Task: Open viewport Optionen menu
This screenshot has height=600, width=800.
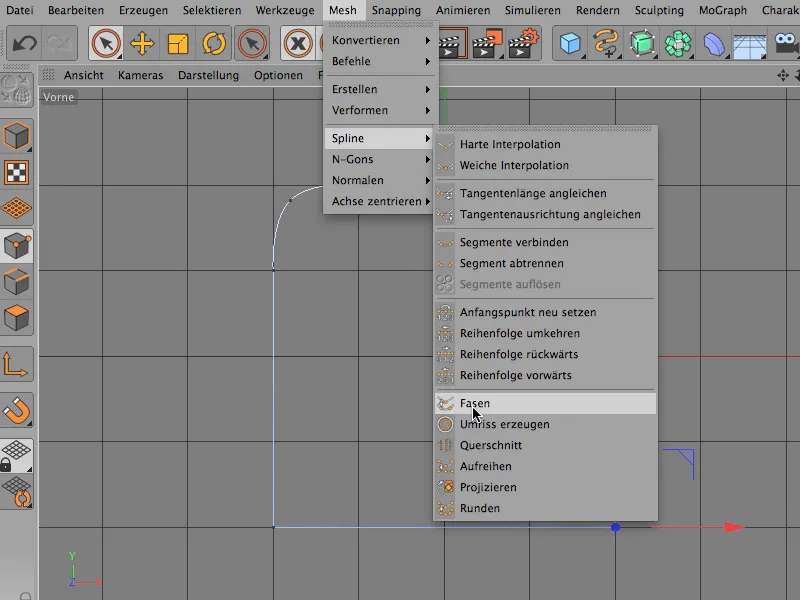Action: point(278,76)
